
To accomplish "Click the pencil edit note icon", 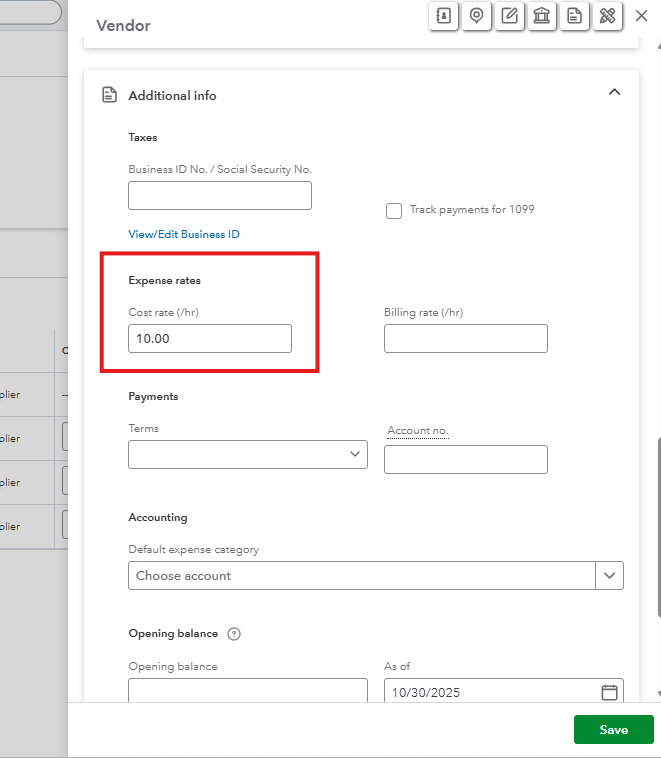I will pos(510,16).
